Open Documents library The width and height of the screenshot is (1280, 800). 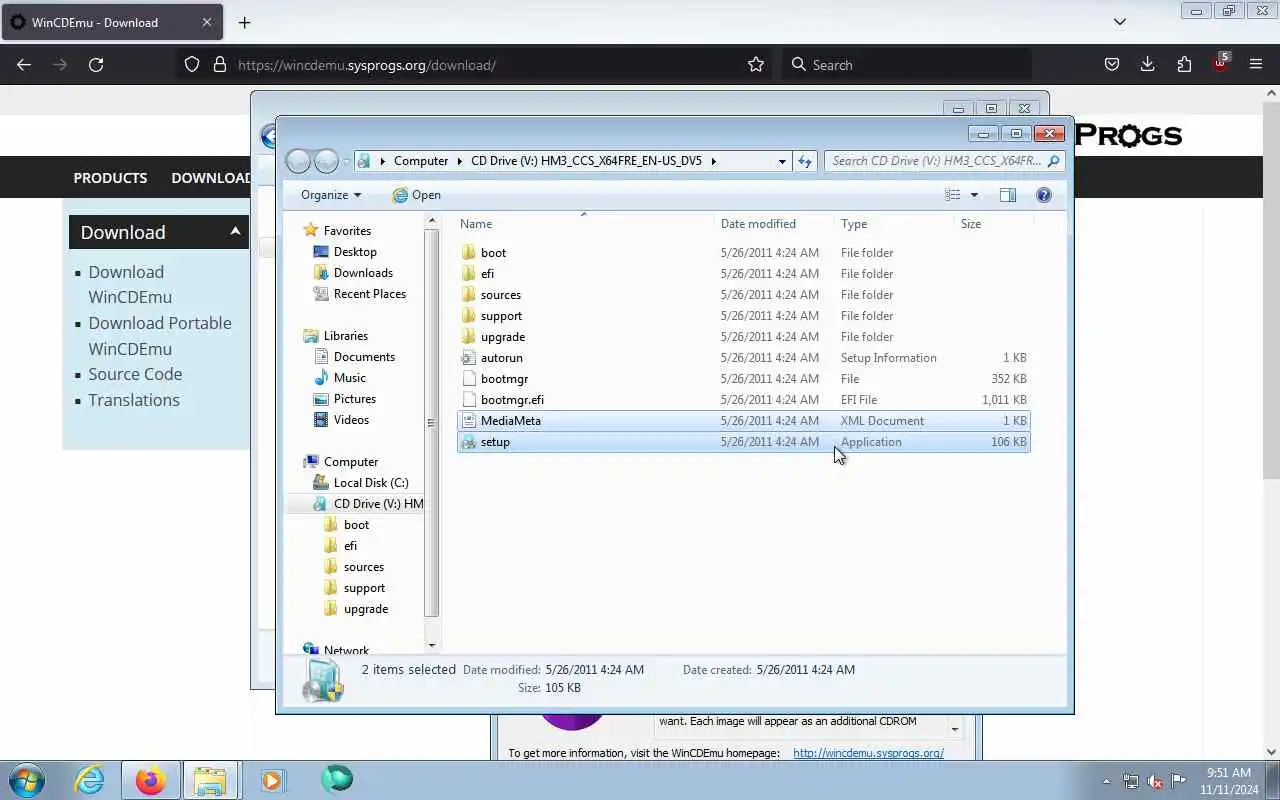[x=364, y=357]
